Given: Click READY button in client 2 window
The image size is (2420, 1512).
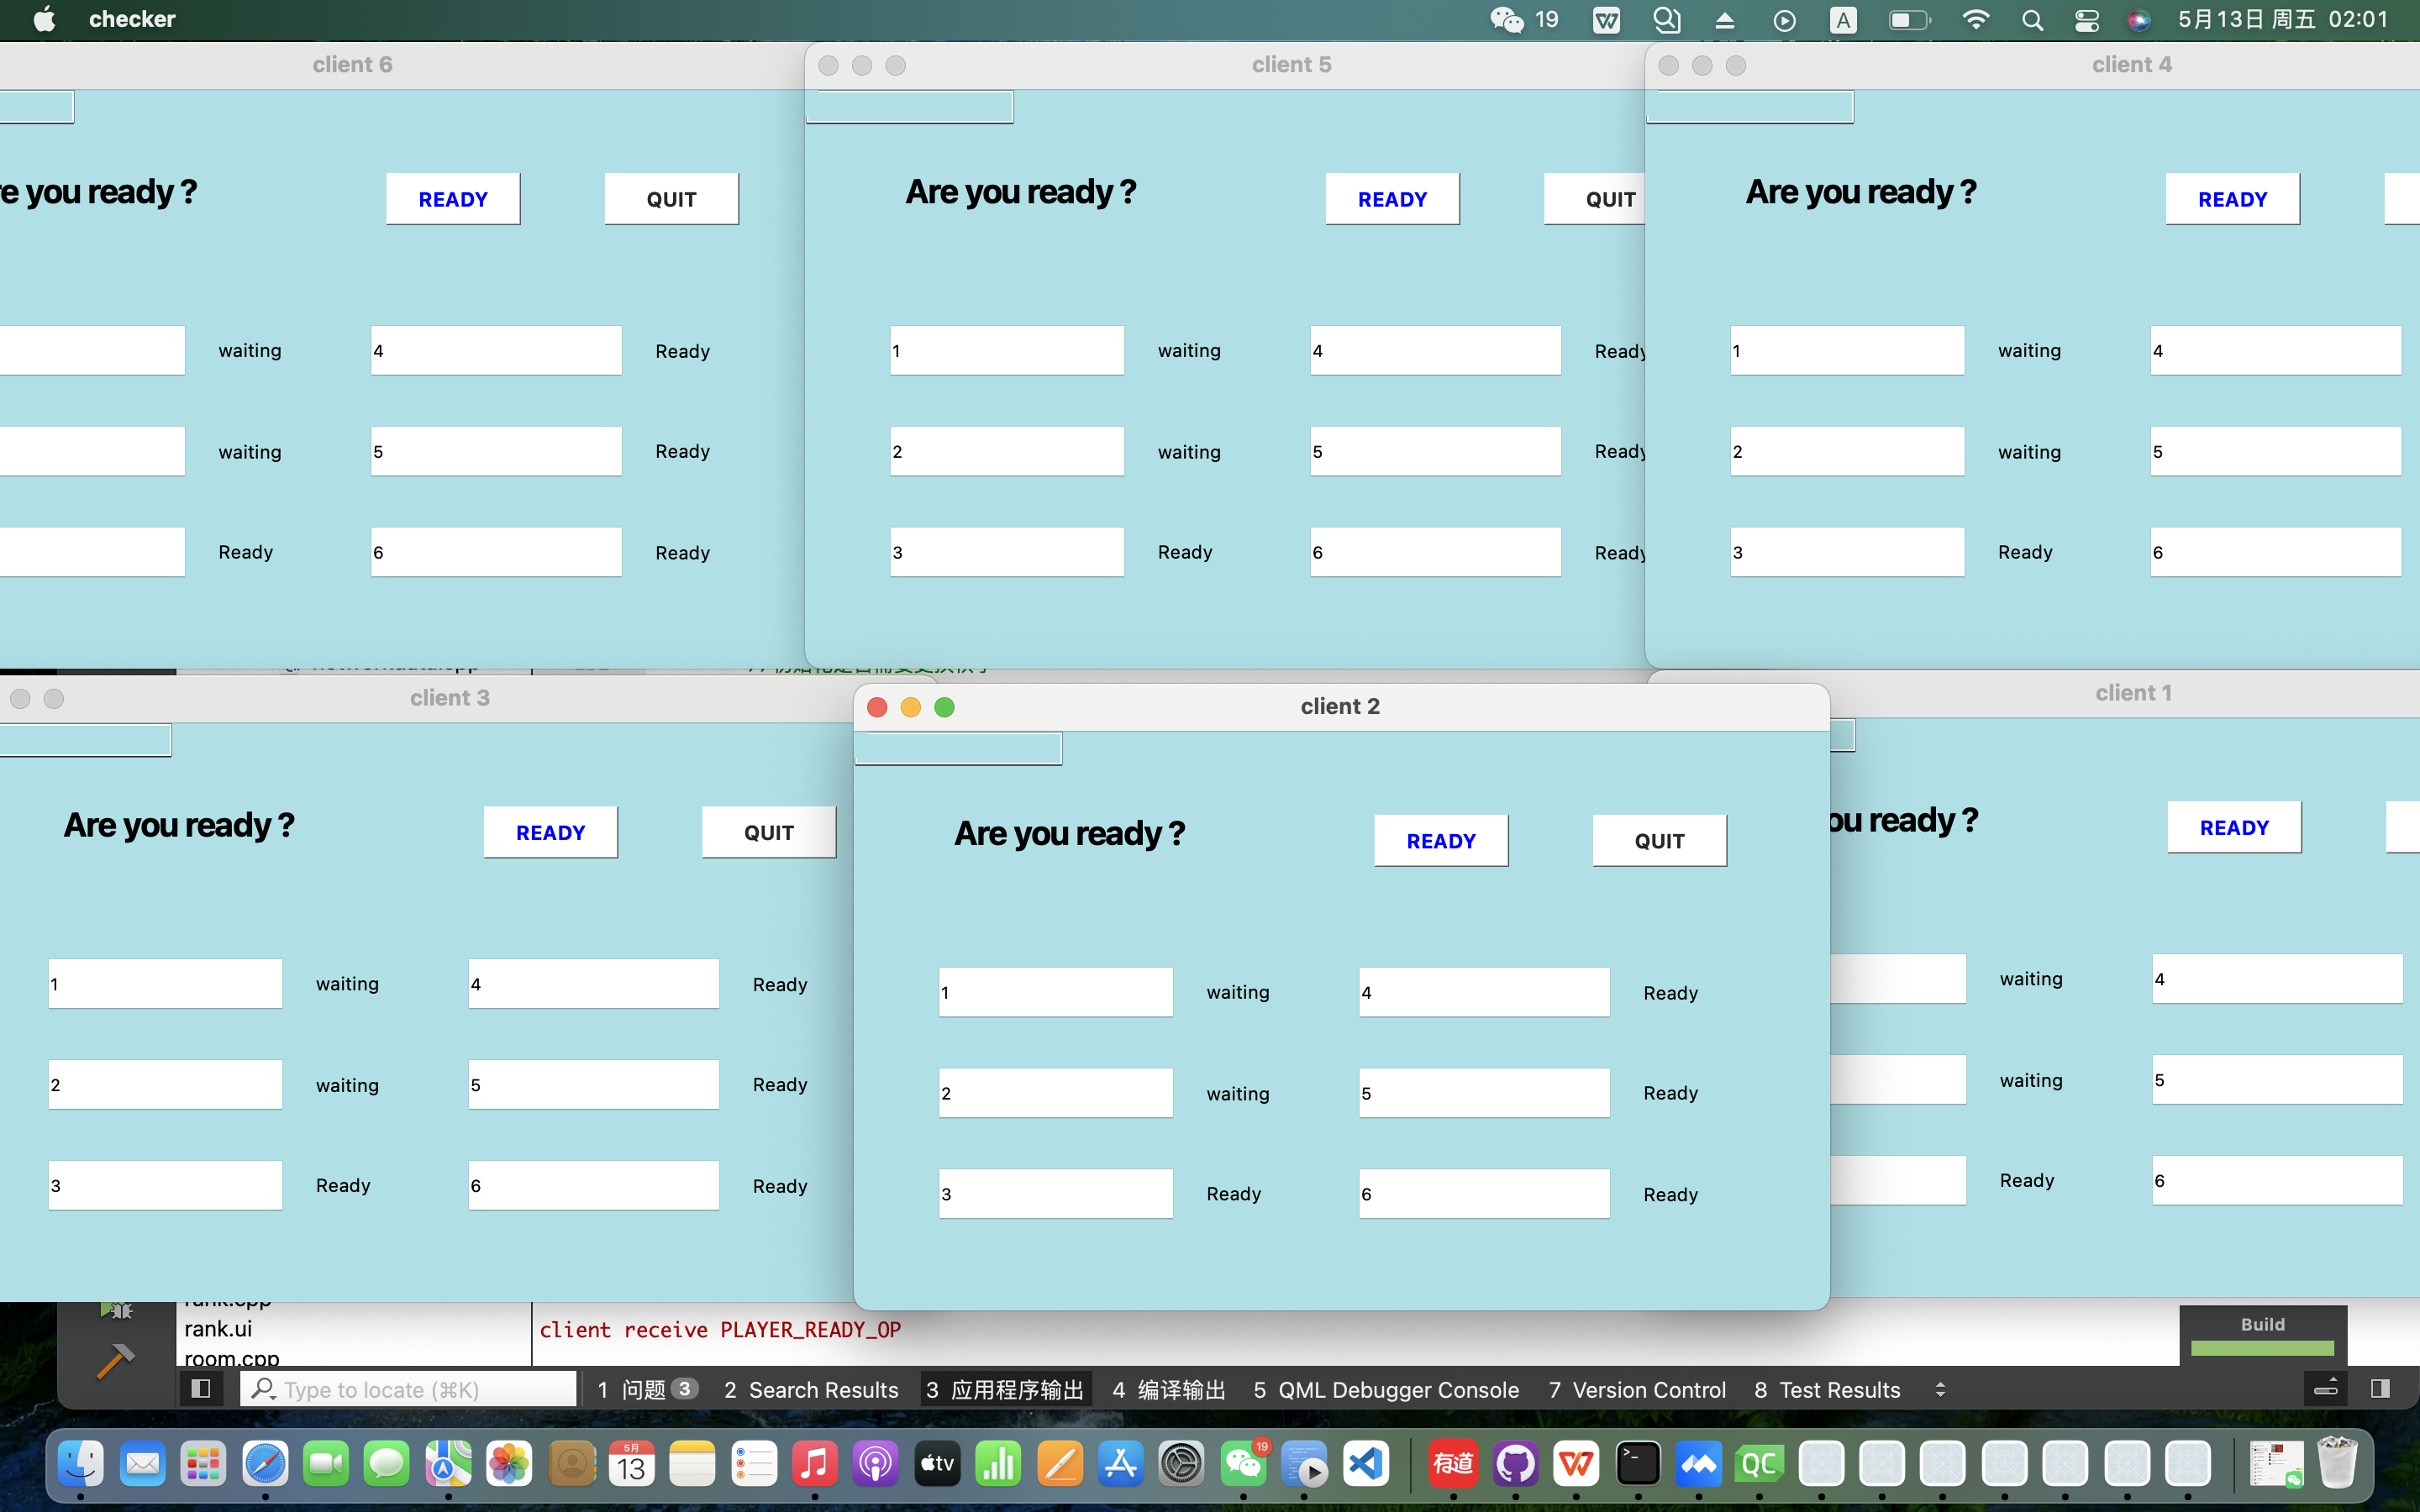Looking at the screenshot, I should (x=1441, y=841).
